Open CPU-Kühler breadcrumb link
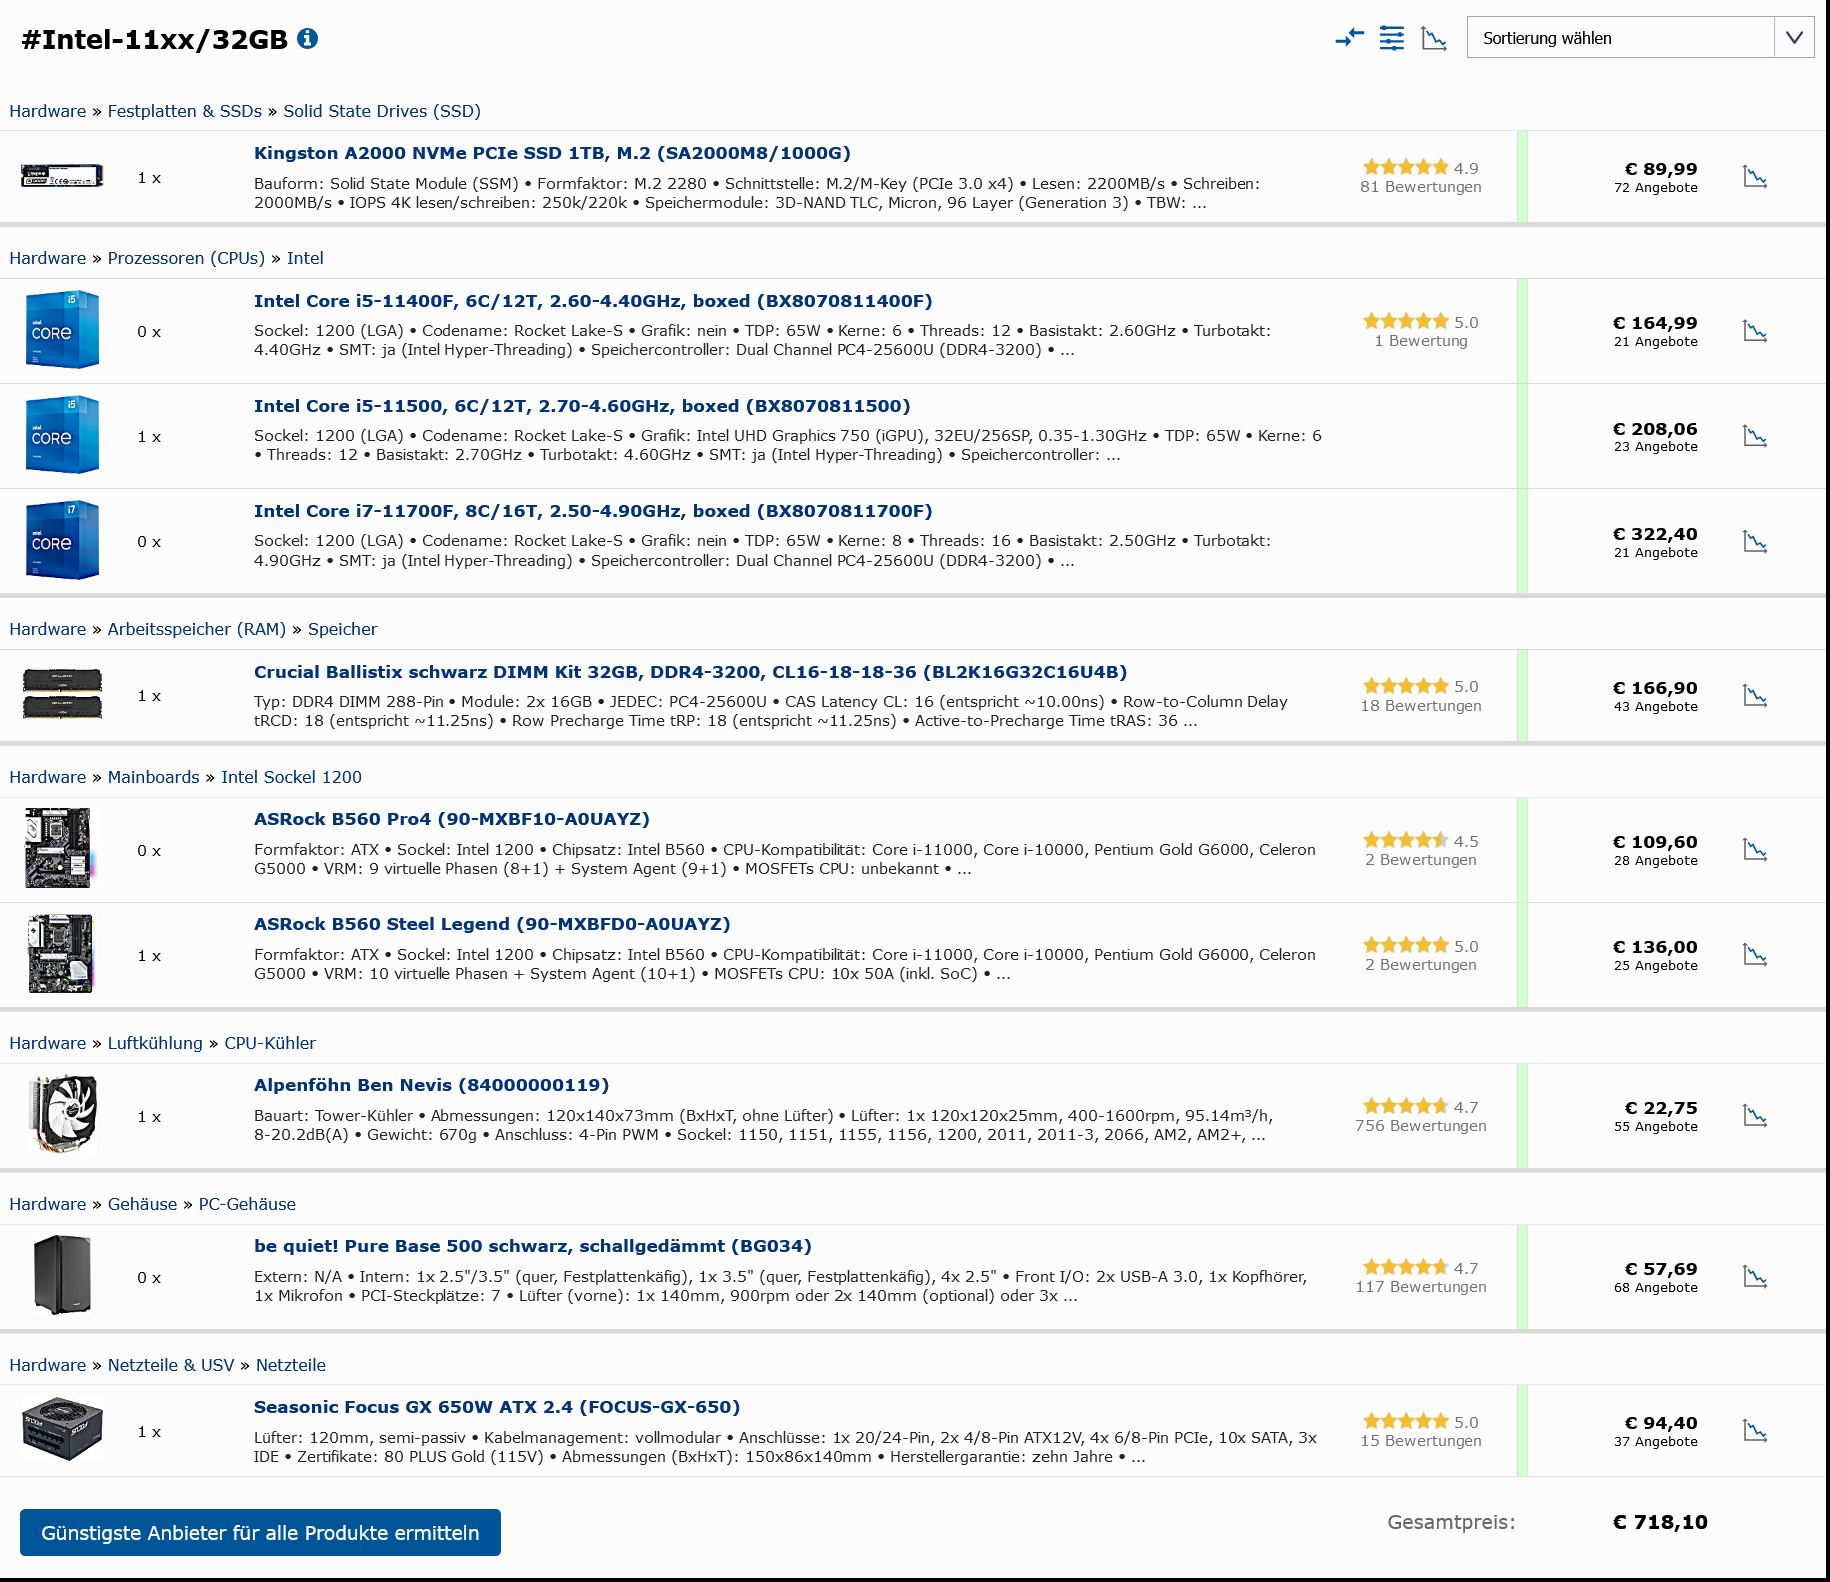Screen dimensions: 1830x1582 tap(270, 1043)
